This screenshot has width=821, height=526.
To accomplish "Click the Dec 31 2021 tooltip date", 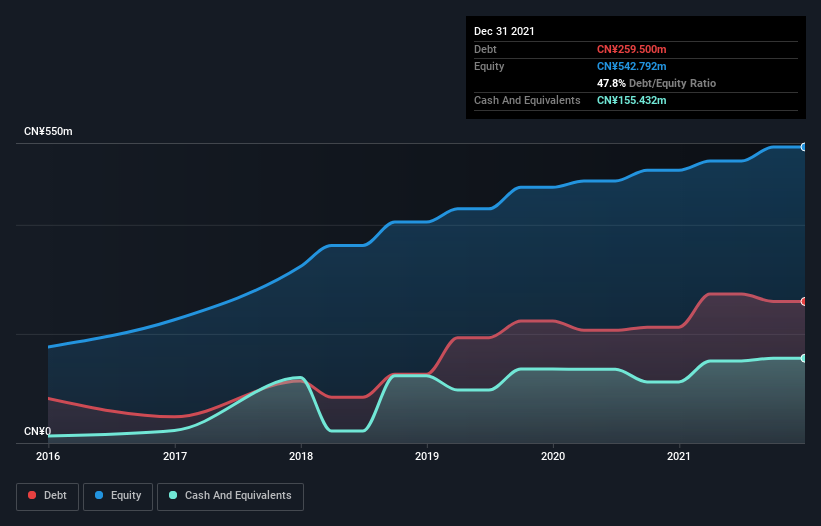I will point(504,31).
